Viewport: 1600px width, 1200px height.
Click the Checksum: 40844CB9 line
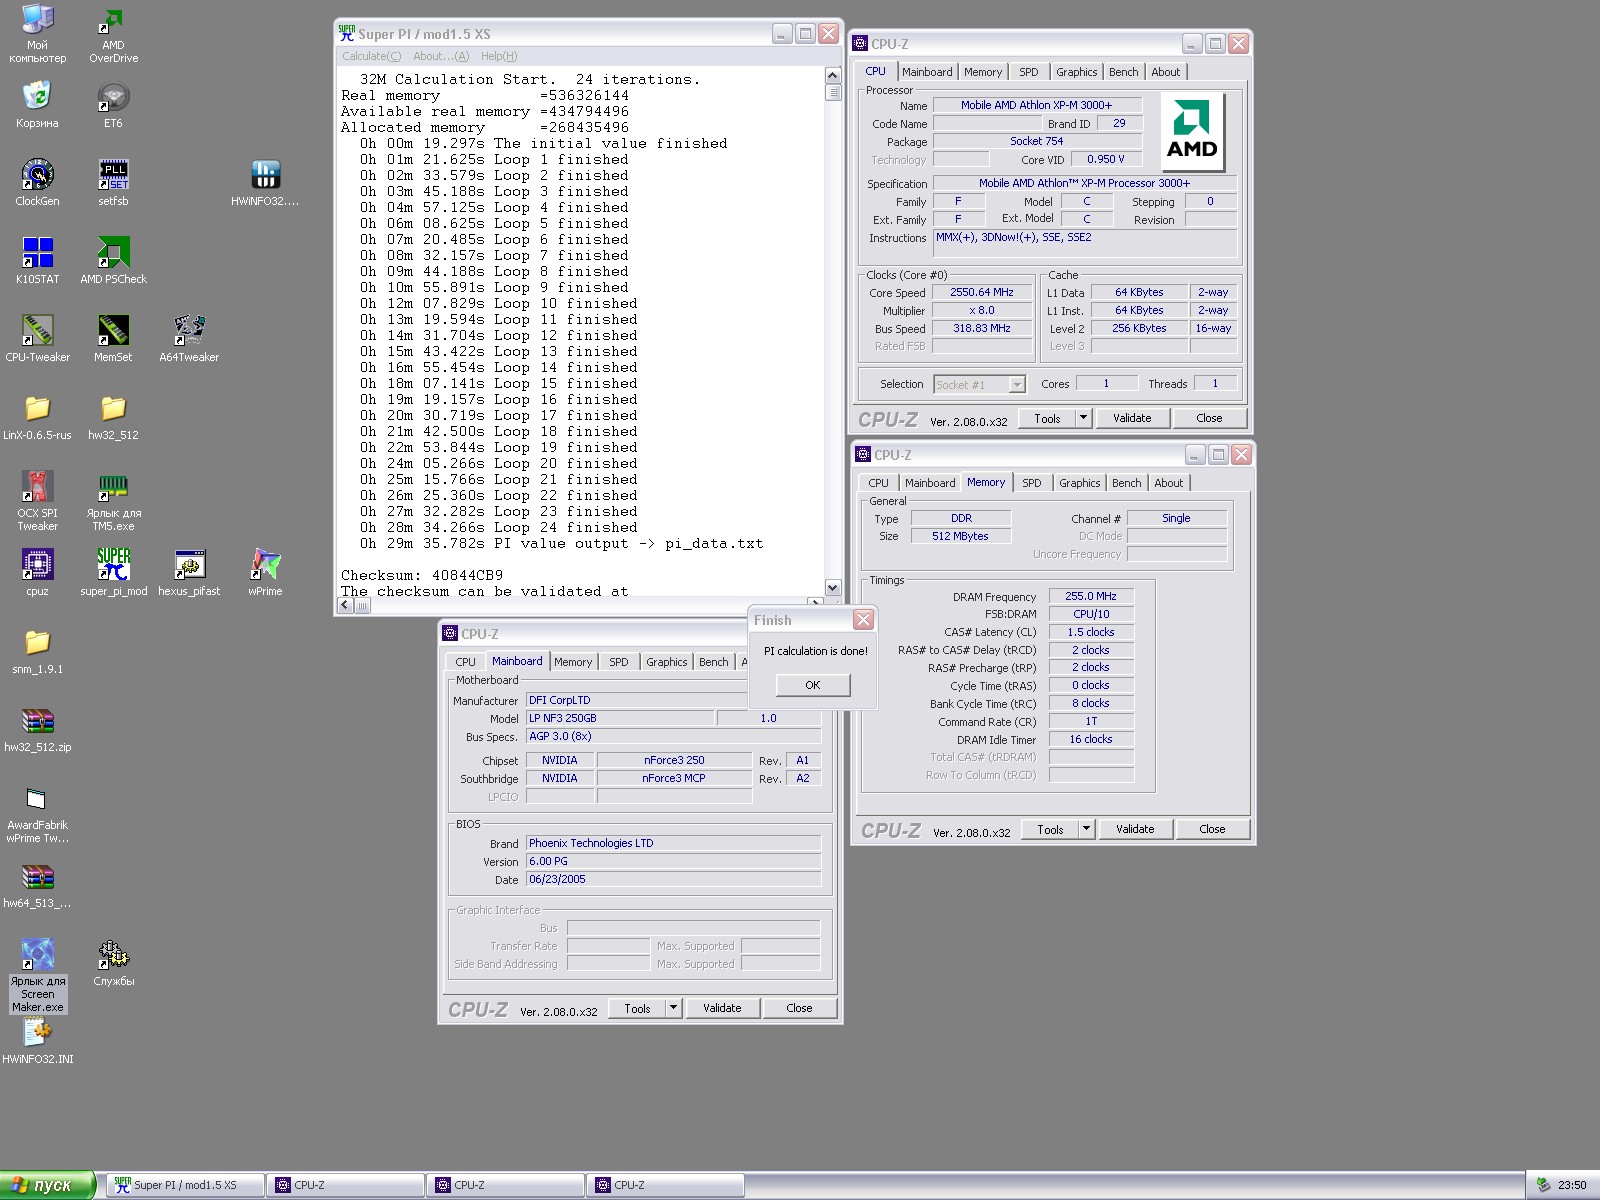pos(422,576)
